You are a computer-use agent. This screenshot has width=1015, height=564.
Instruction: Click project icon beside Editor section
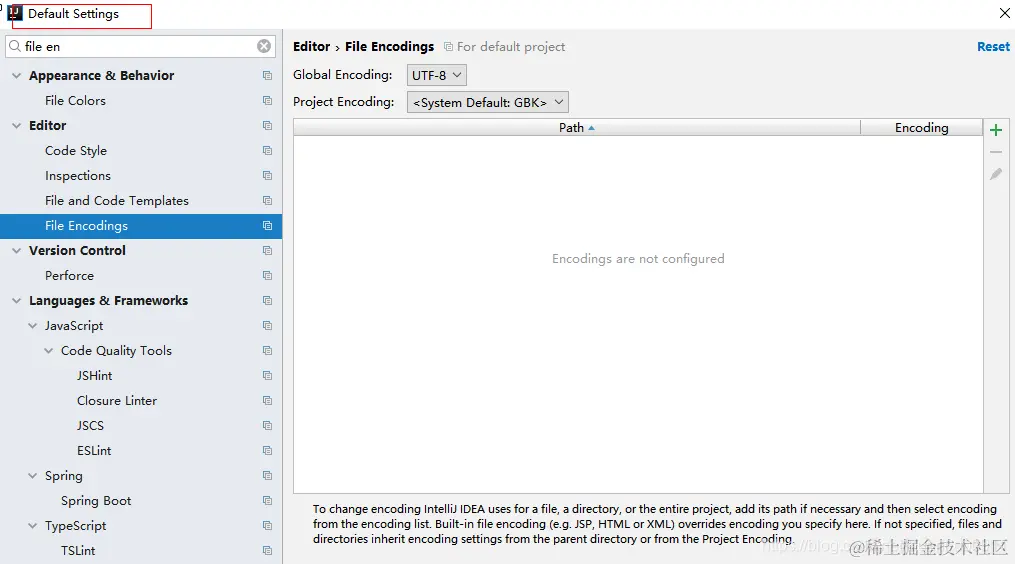tap(267, 126)
